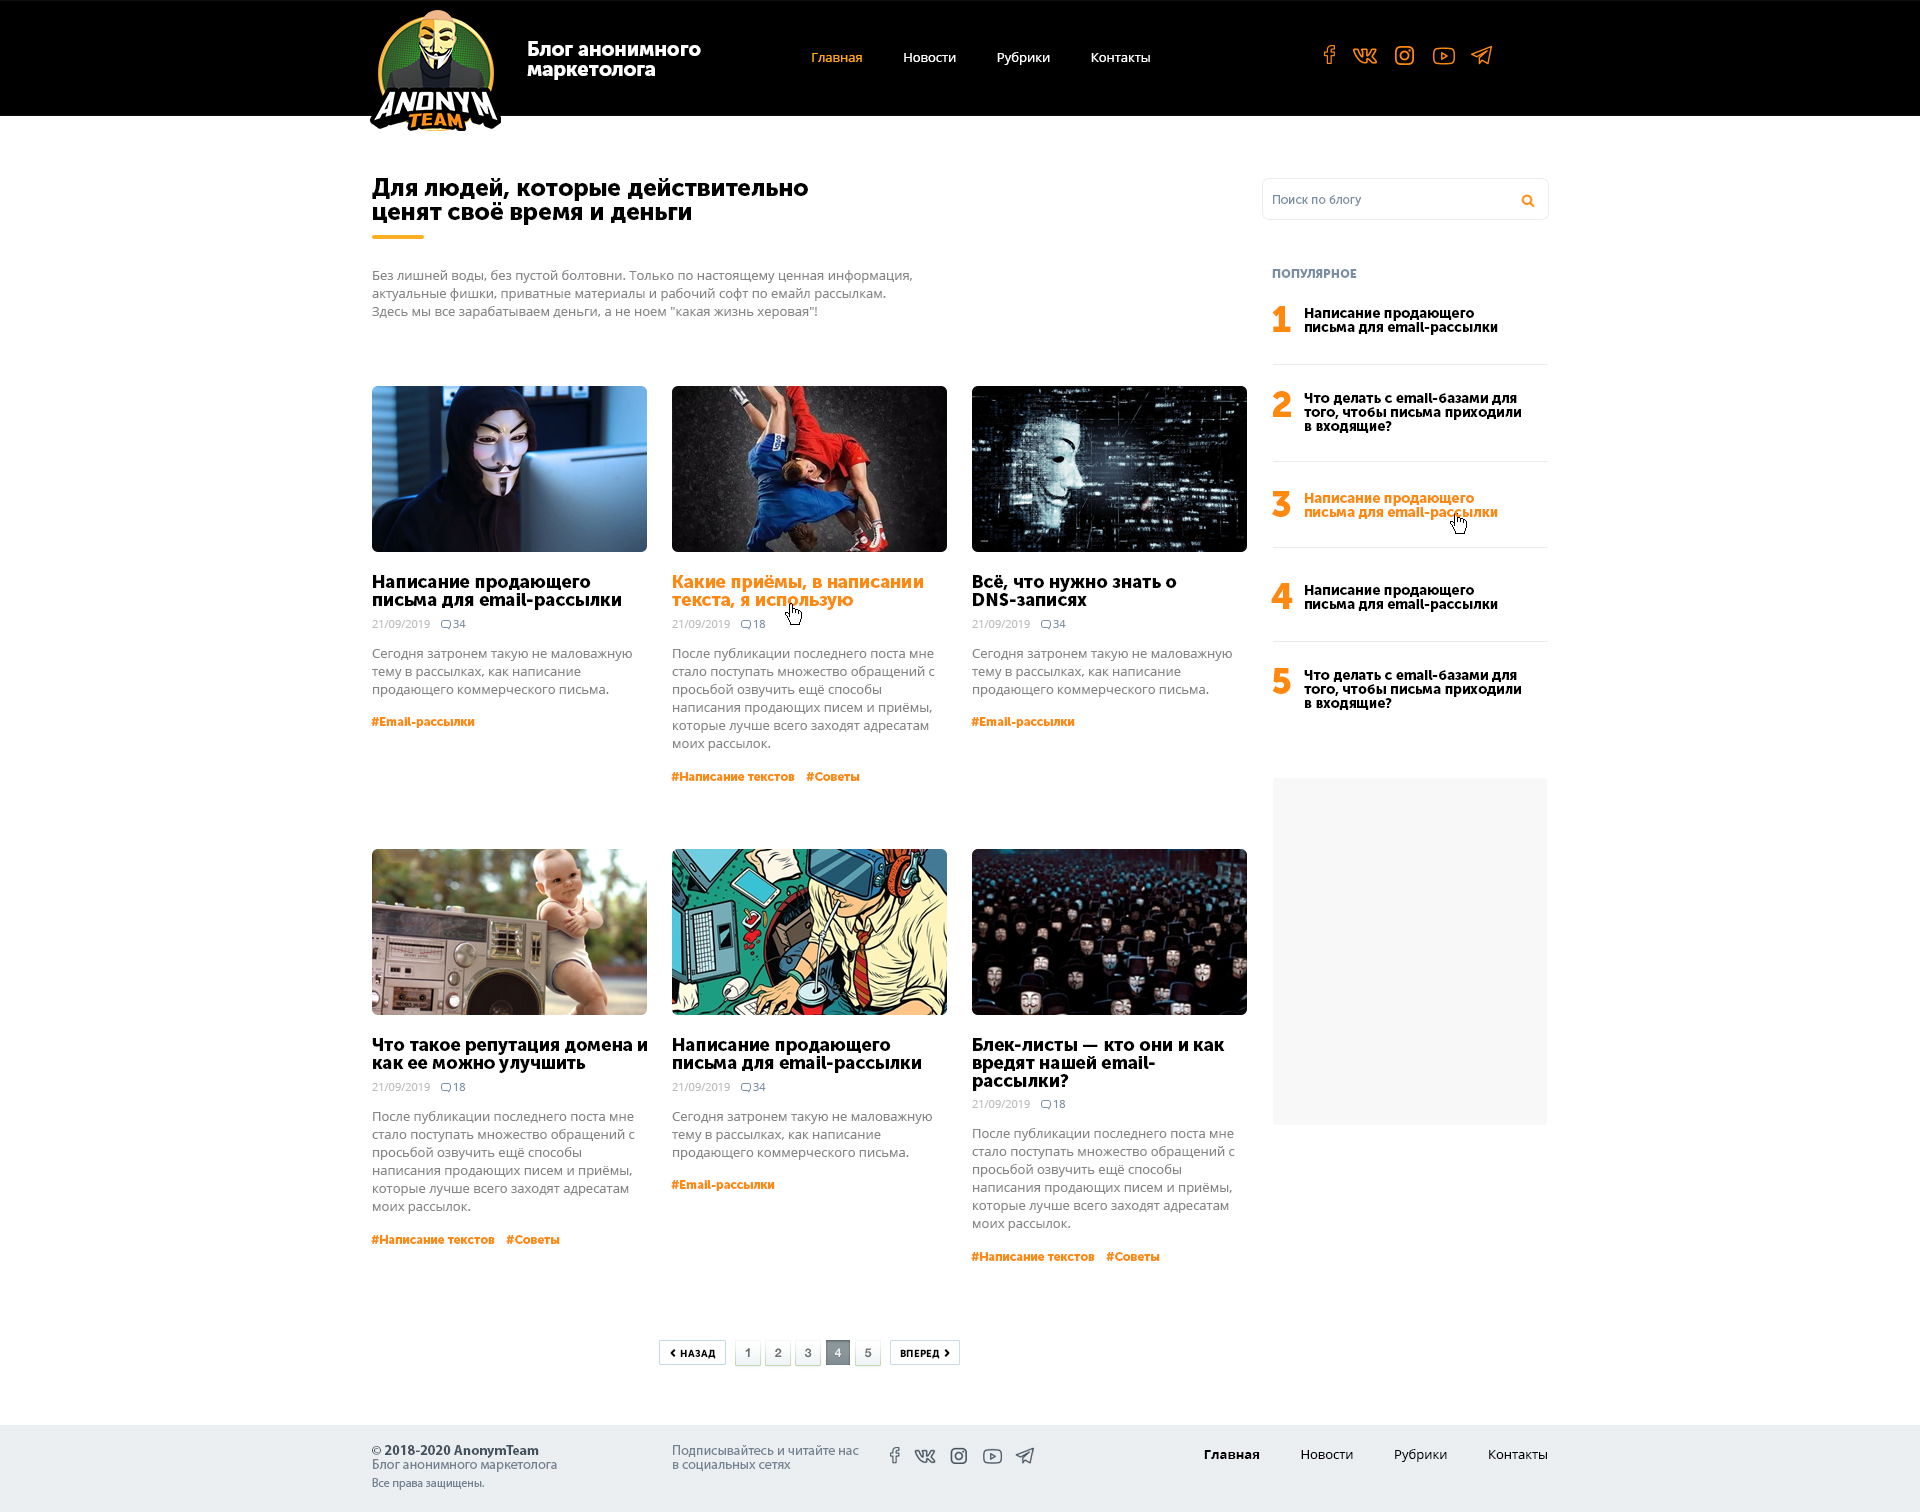Open Рубрики in footer menu

pos(1420,1455)
